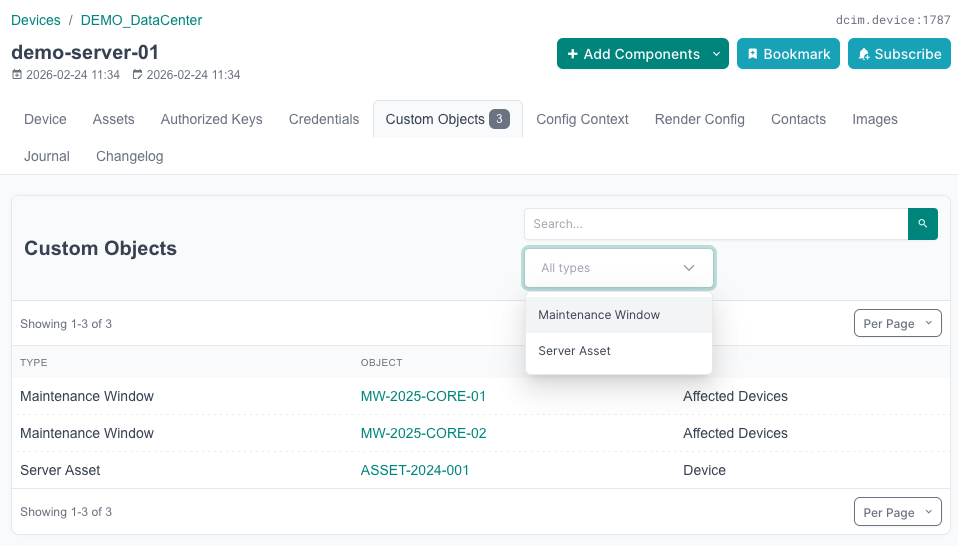Viewport: 958px width, 546px height.
Task: Open the Changelog tab
Action: tap(130, 156)
